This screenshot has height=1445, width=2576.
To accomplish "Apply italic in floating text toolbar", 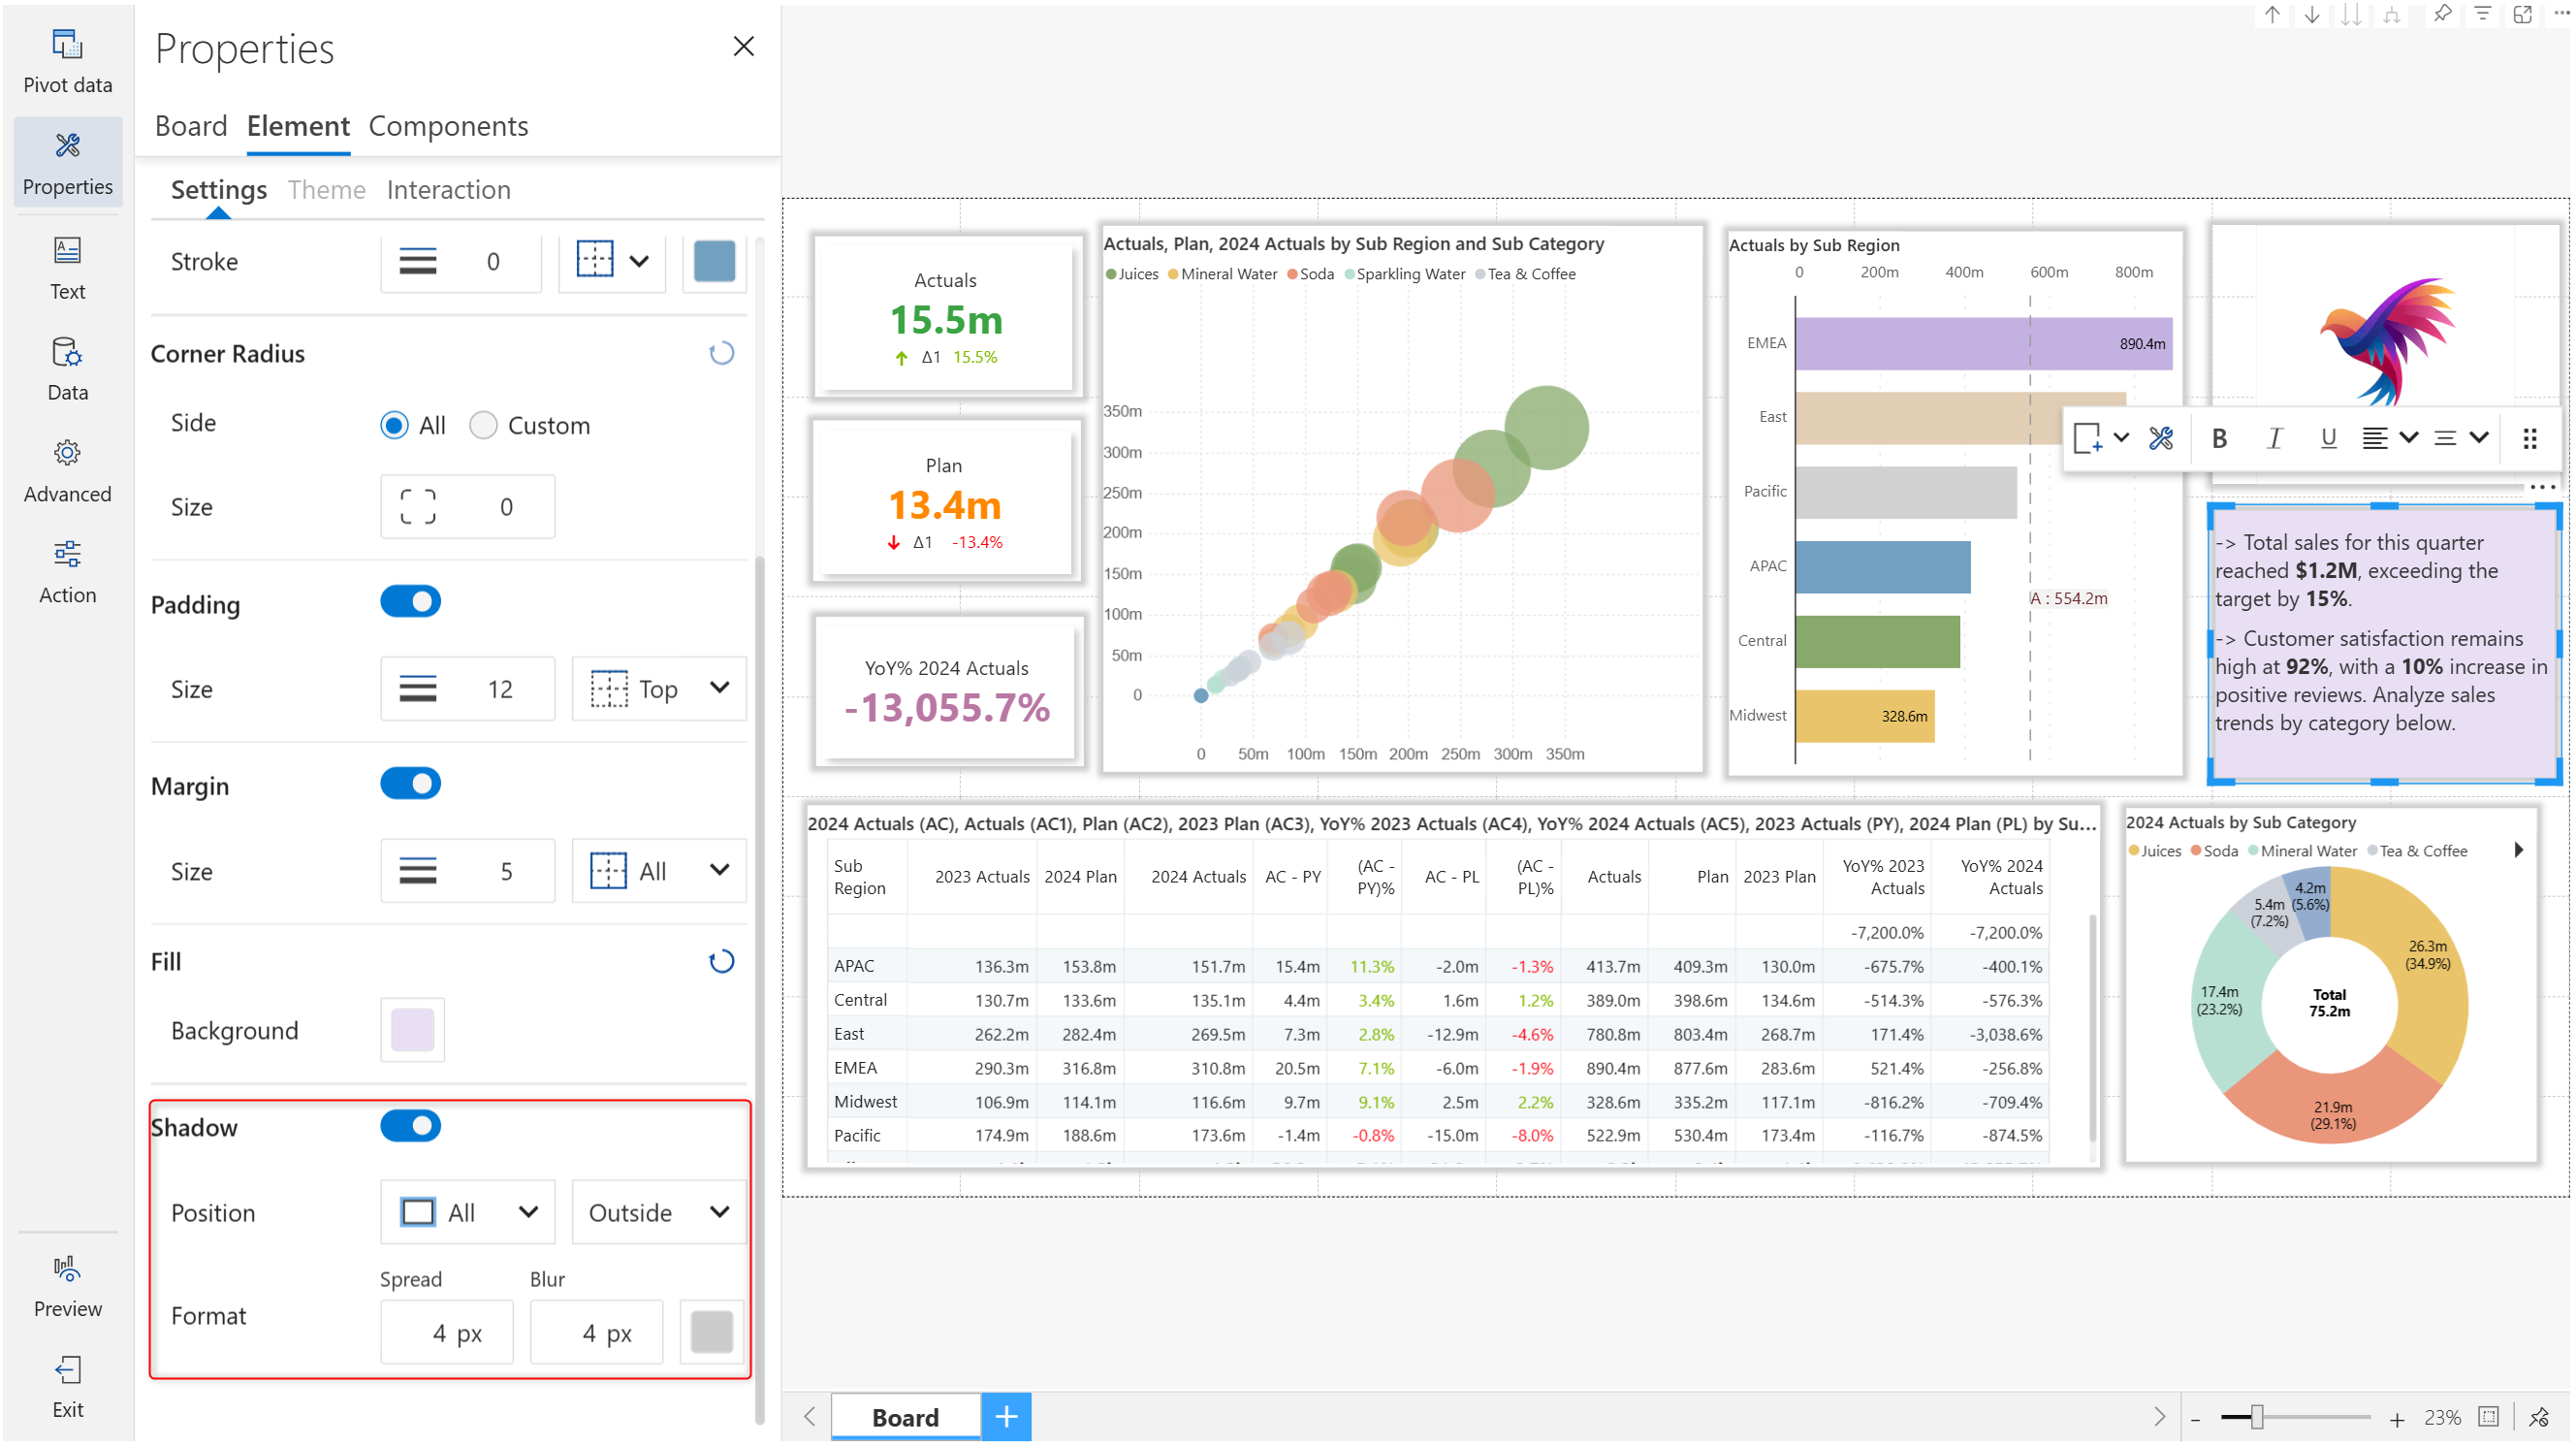I will click(x=2274, y=438).
